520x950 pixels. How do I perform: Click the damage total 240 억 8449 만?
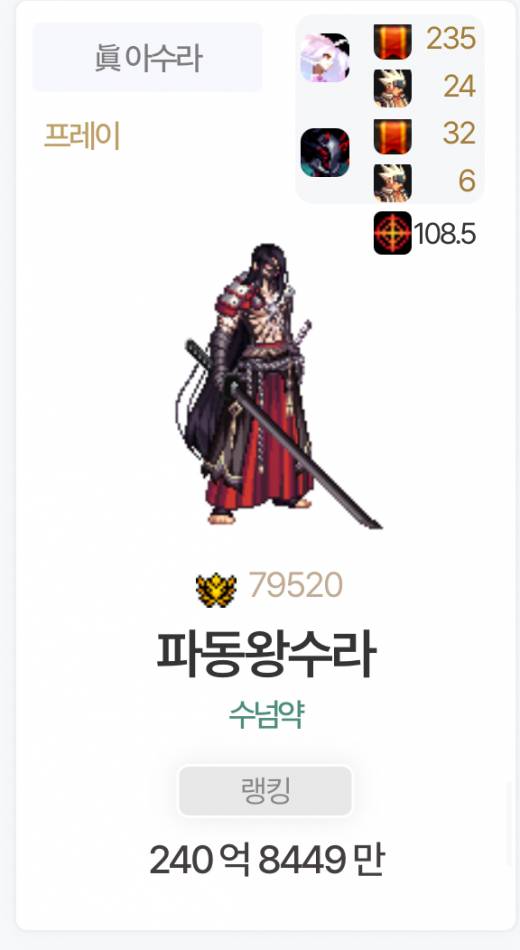click(266, 860)
